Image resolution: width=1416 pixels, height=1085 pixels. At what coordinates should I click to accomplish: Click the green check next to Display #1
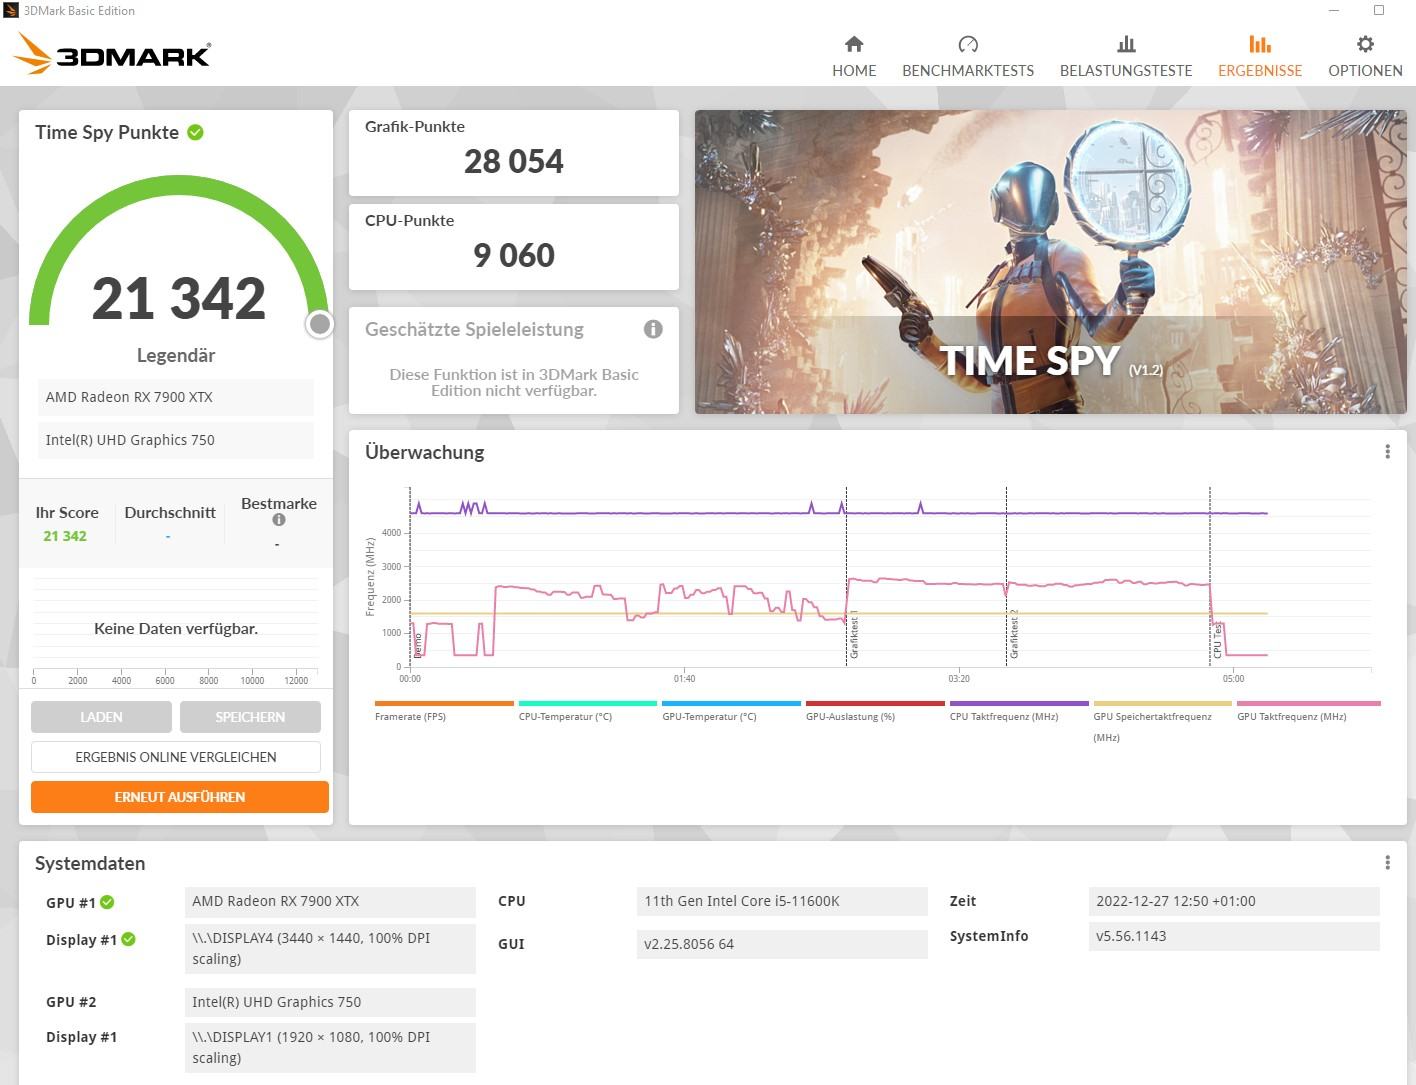point(128,939)
